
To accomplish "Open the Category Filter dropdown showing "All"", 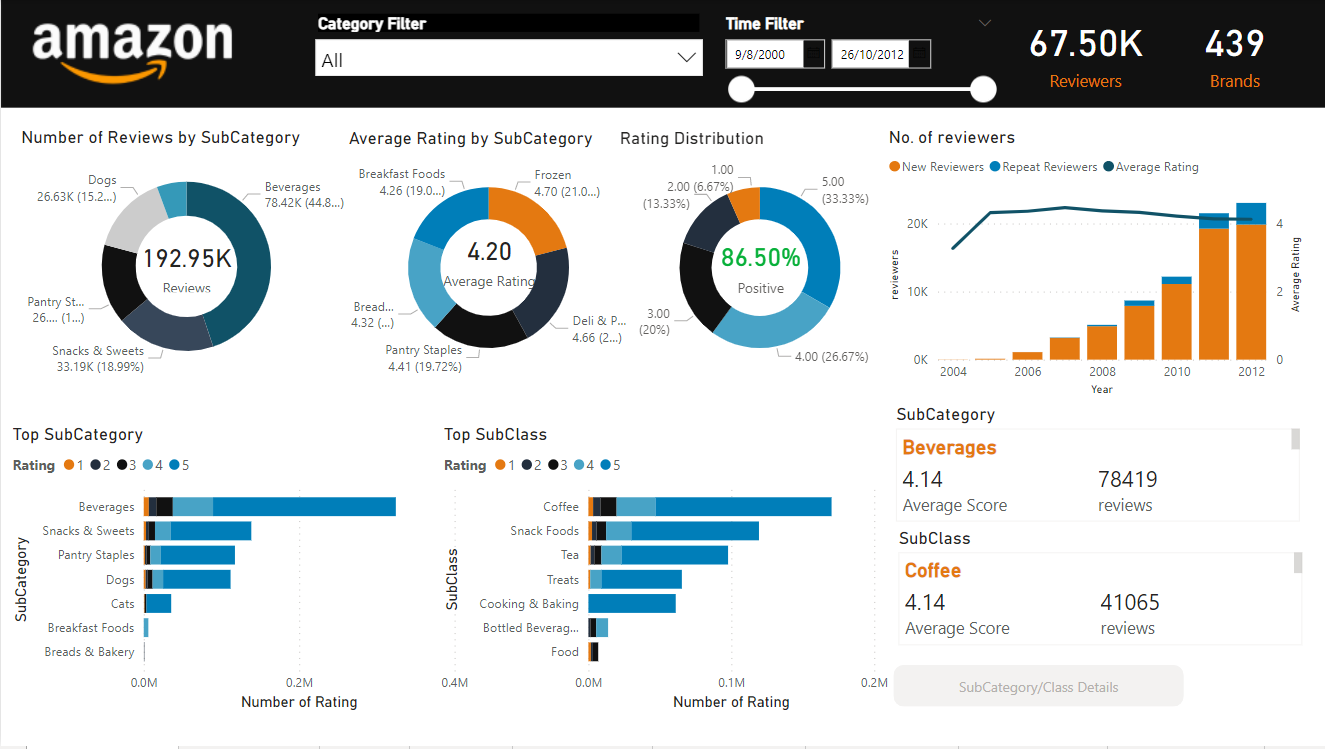I will [x=508, y=58].
